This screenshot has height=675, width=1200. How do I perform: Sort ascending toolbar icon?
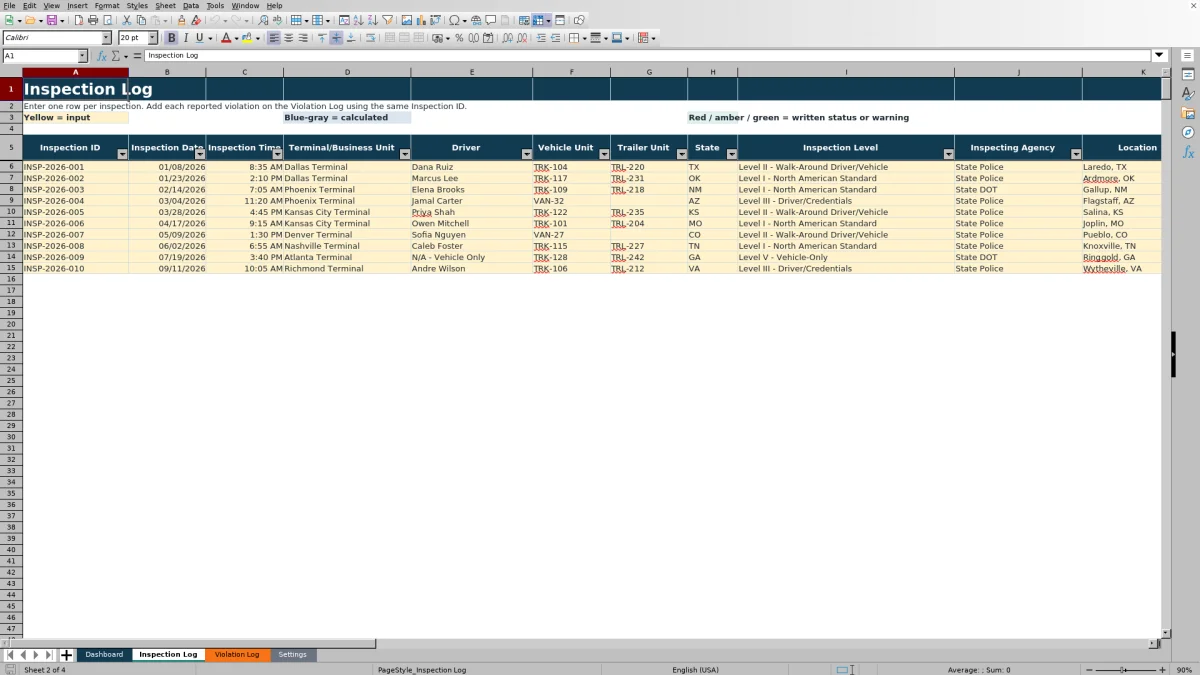358,20
